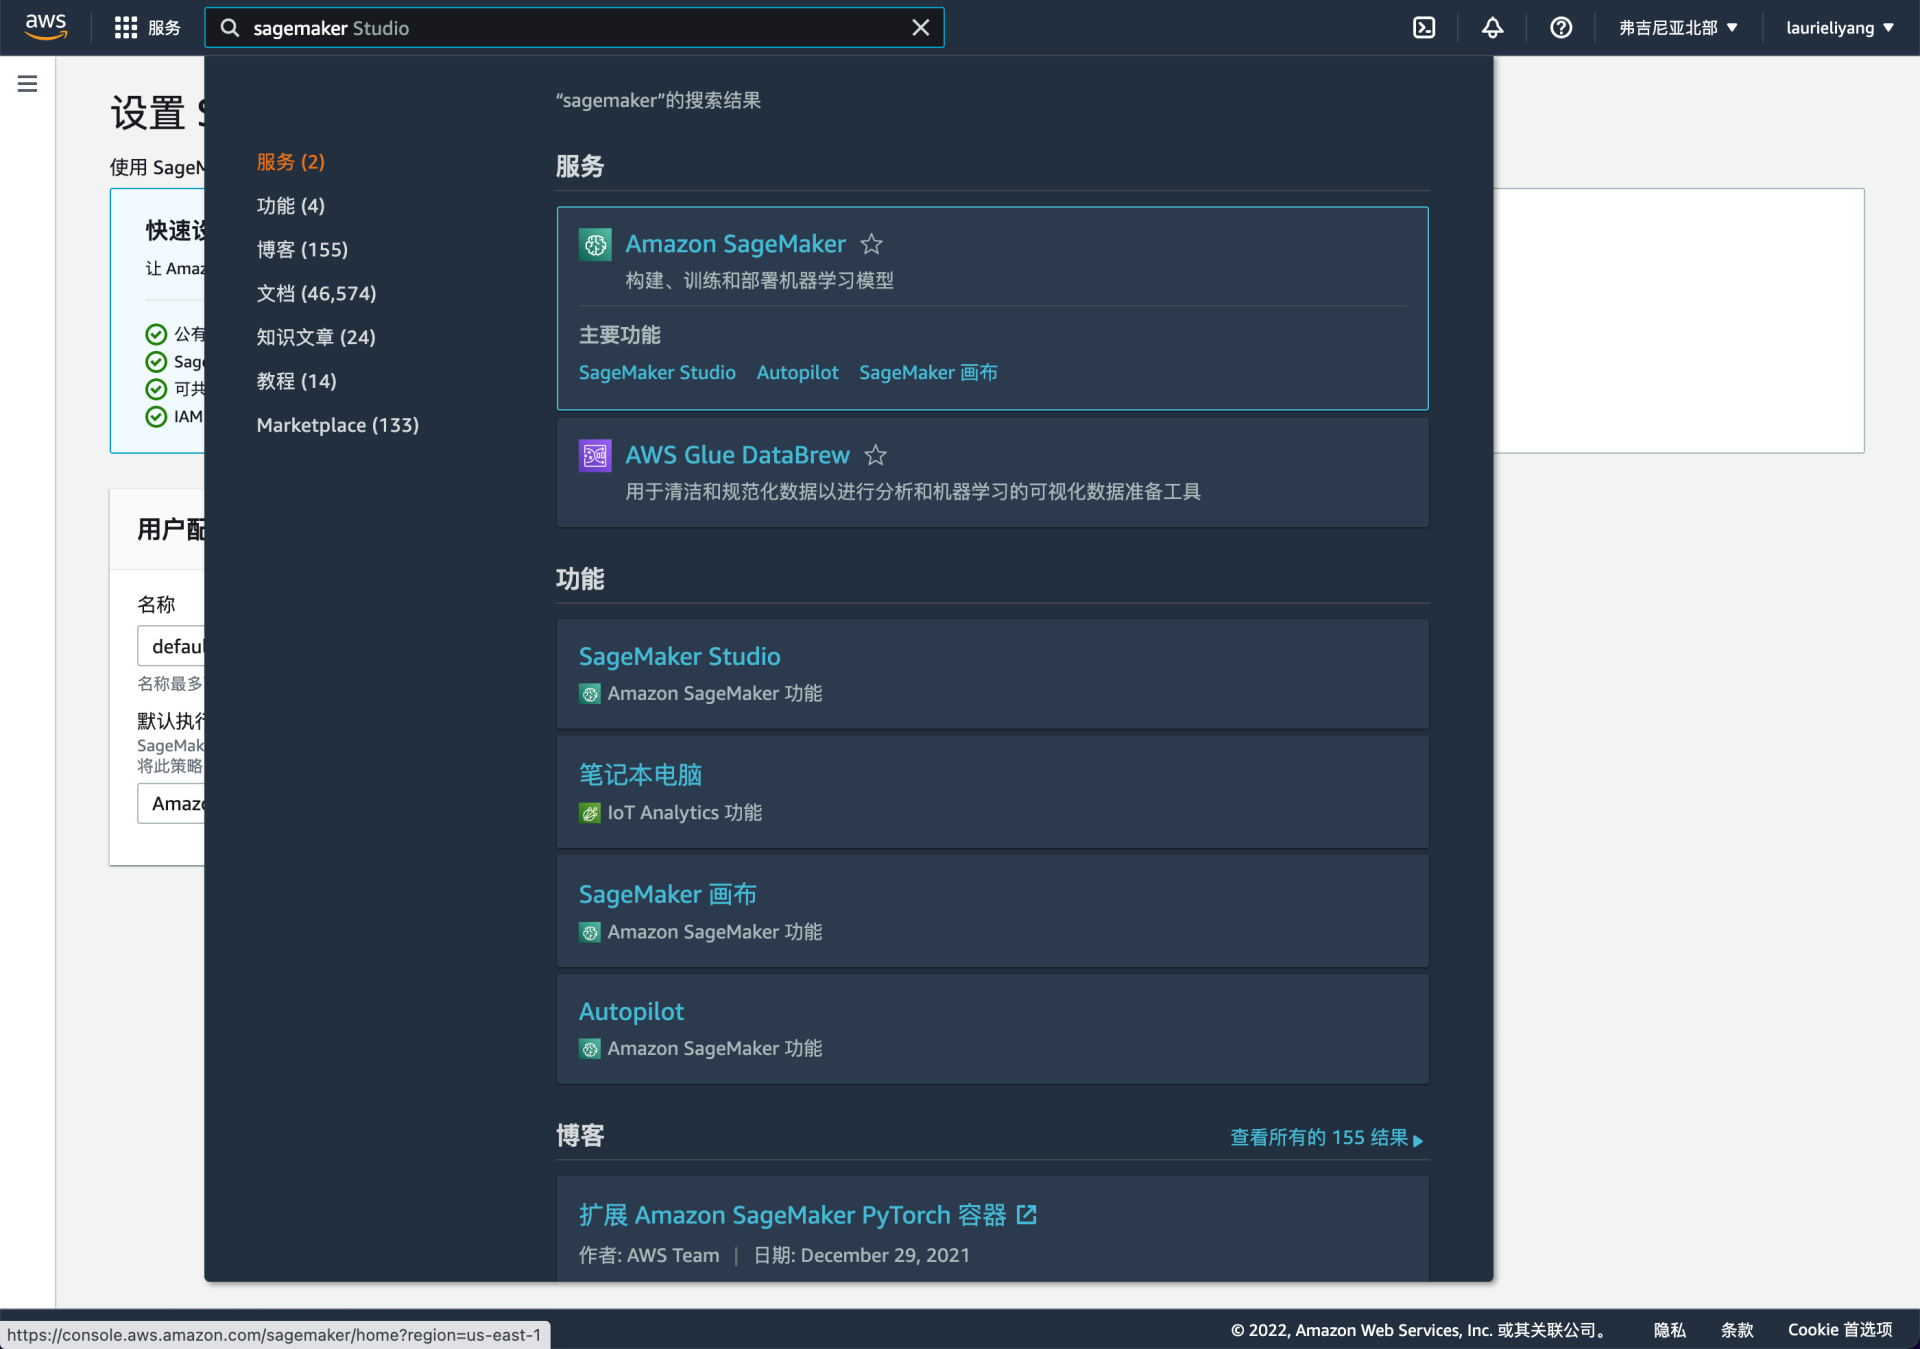Click the AWS logo home icon

(x=46, y=27)
